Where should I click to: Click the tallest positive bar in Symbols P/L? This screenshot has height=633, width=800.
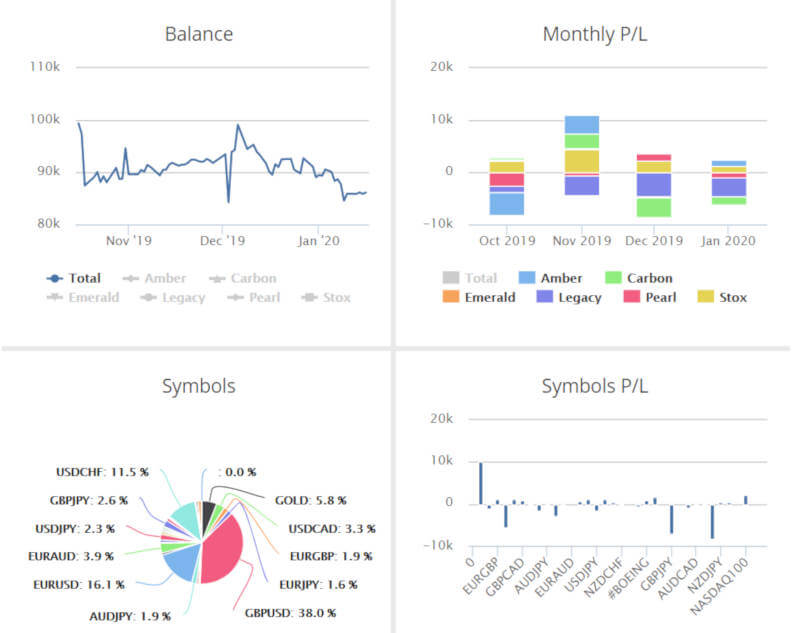coord(481,482)
